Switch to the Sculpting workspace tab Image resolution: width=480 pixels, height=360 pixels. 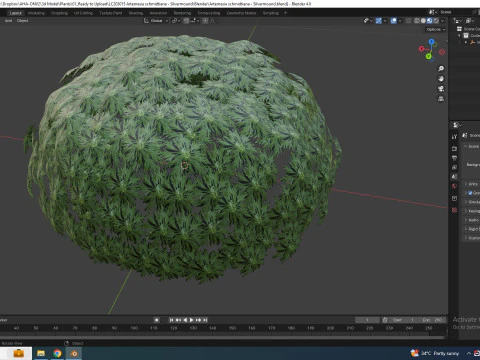pyautogui.click(x=59, y=13)
